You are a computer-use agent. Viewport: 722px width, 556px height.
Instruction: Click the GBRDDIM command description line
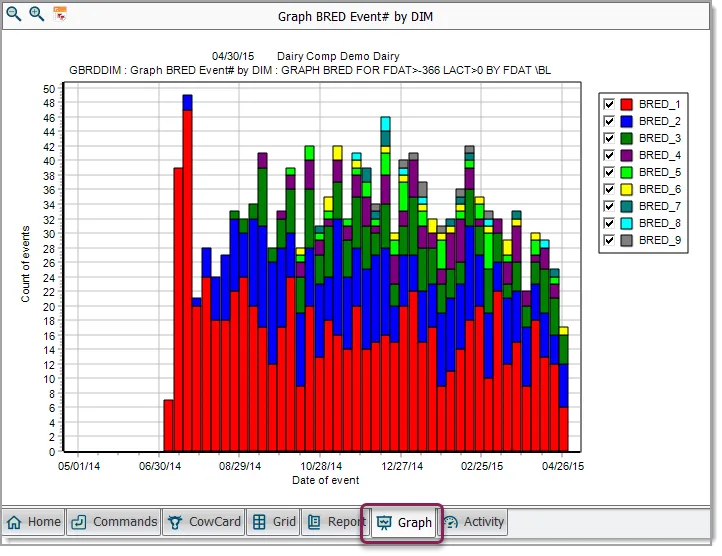tap(310, 70)
